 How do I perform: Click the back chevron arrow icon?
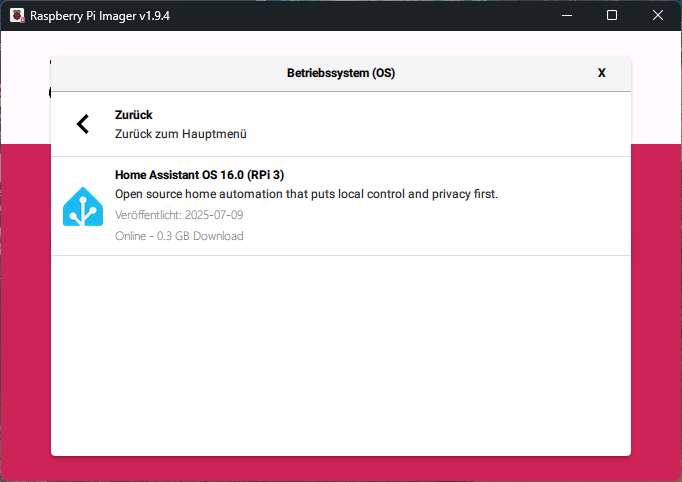[x=83, y=124]
